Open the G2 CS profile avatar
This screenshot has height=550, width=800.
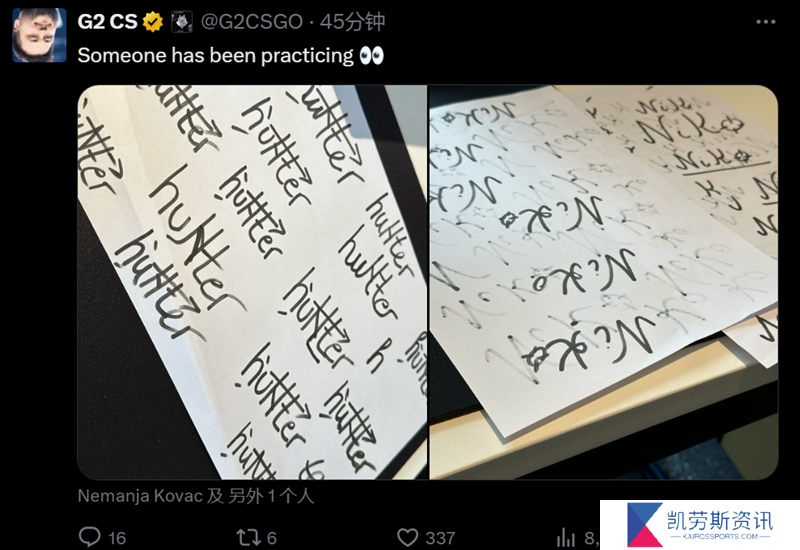tap(39, 35)
